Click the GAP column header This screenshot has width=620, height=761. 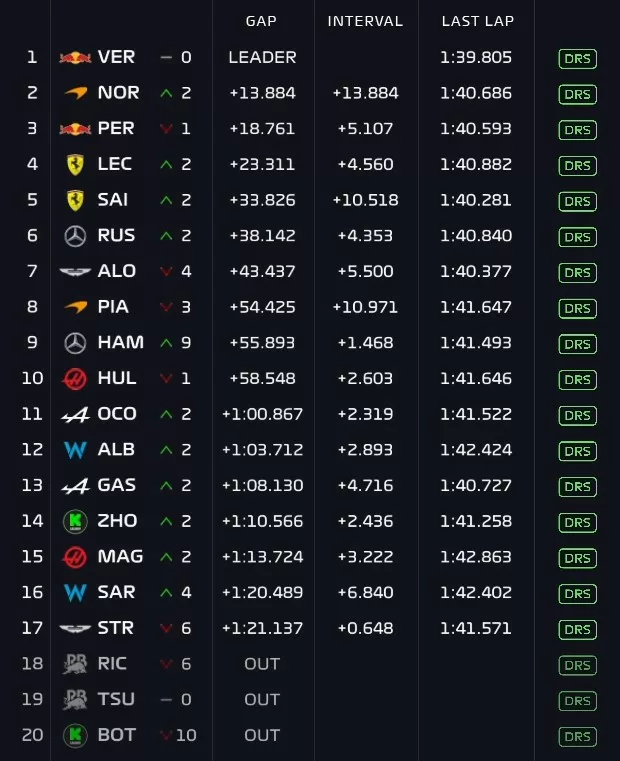coord(262,21)
